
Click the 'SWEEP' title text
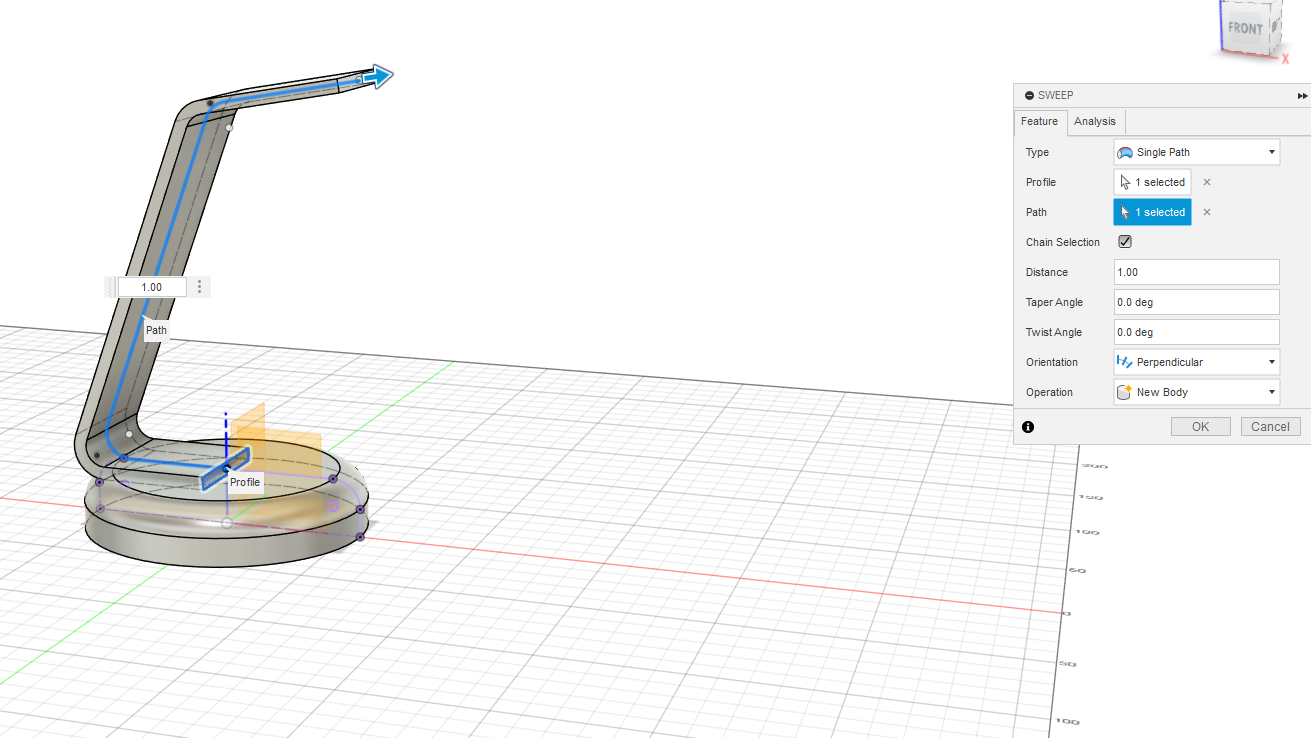[x=1055, y=95]
